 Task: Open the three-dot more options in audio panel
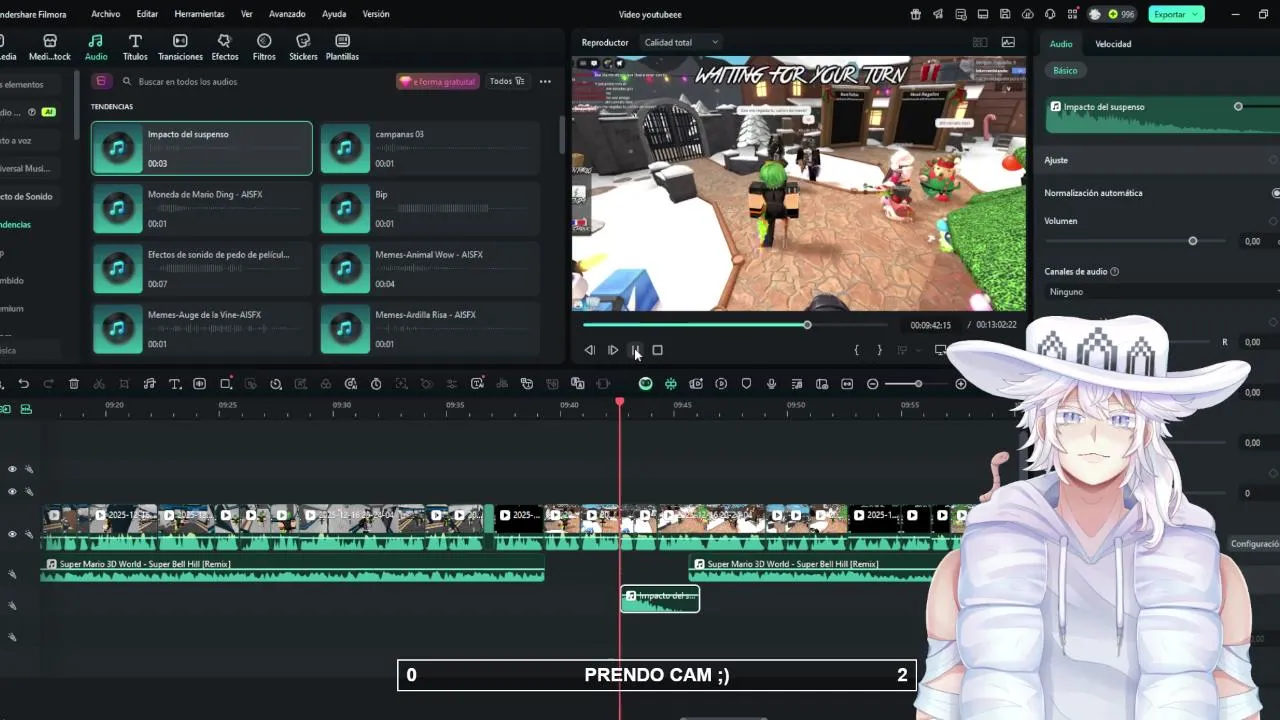pos(545,81)
